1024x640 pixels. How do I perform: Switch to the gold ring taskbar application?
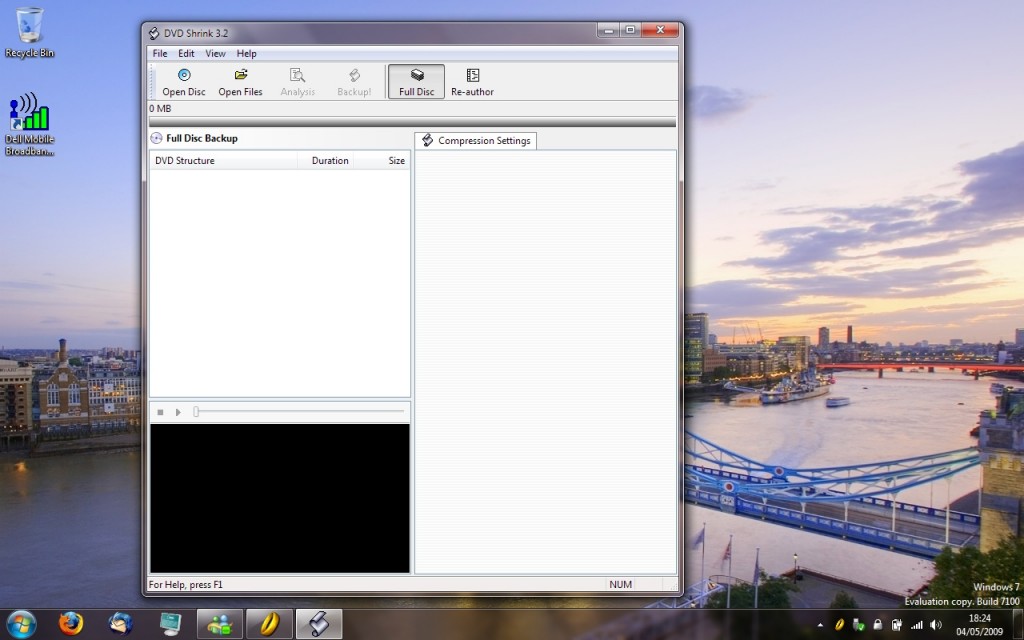coord(270,624)
